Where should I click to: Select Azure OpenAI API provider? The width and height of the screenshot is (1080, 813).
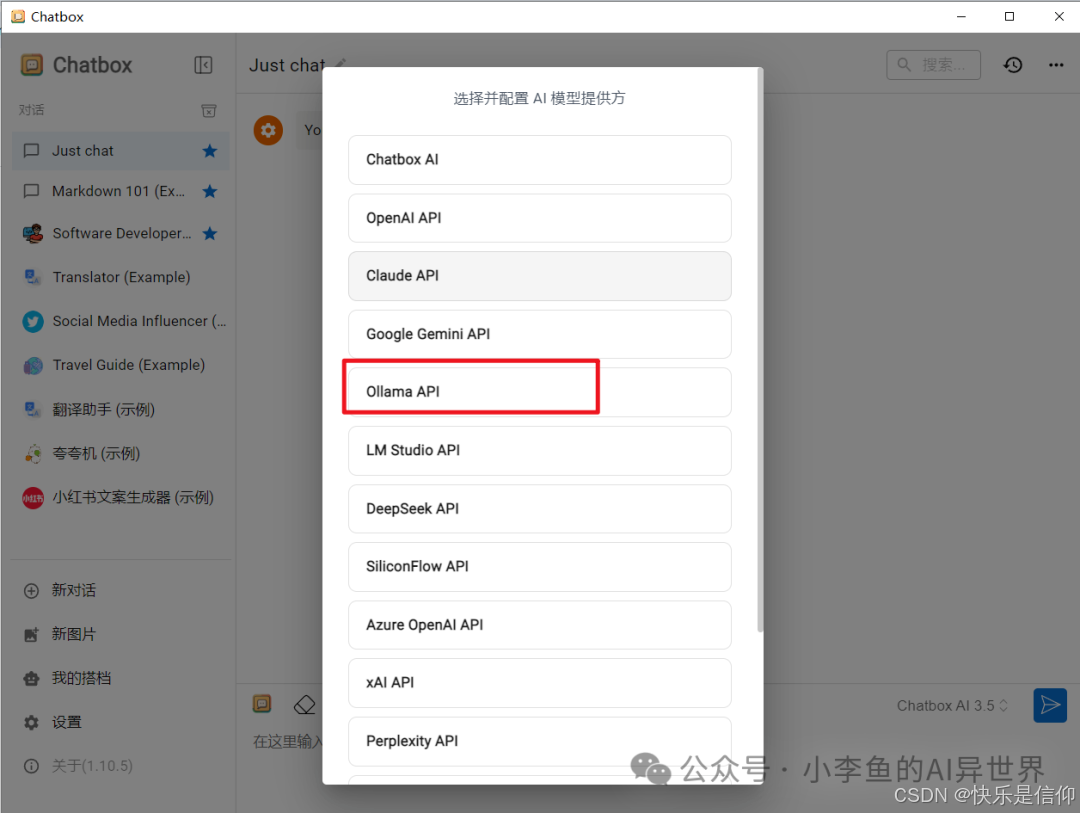coord(539,625)
